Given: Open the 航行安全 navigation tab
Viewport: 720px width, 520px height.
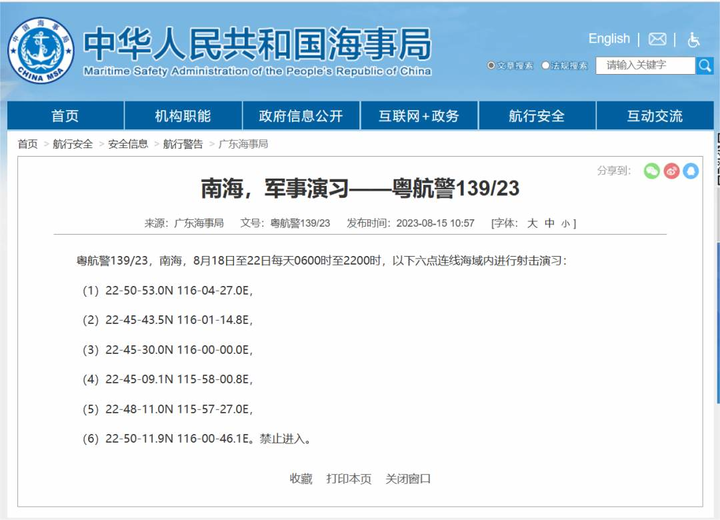Looking at the screenshot, I should (x=537, y=116).
